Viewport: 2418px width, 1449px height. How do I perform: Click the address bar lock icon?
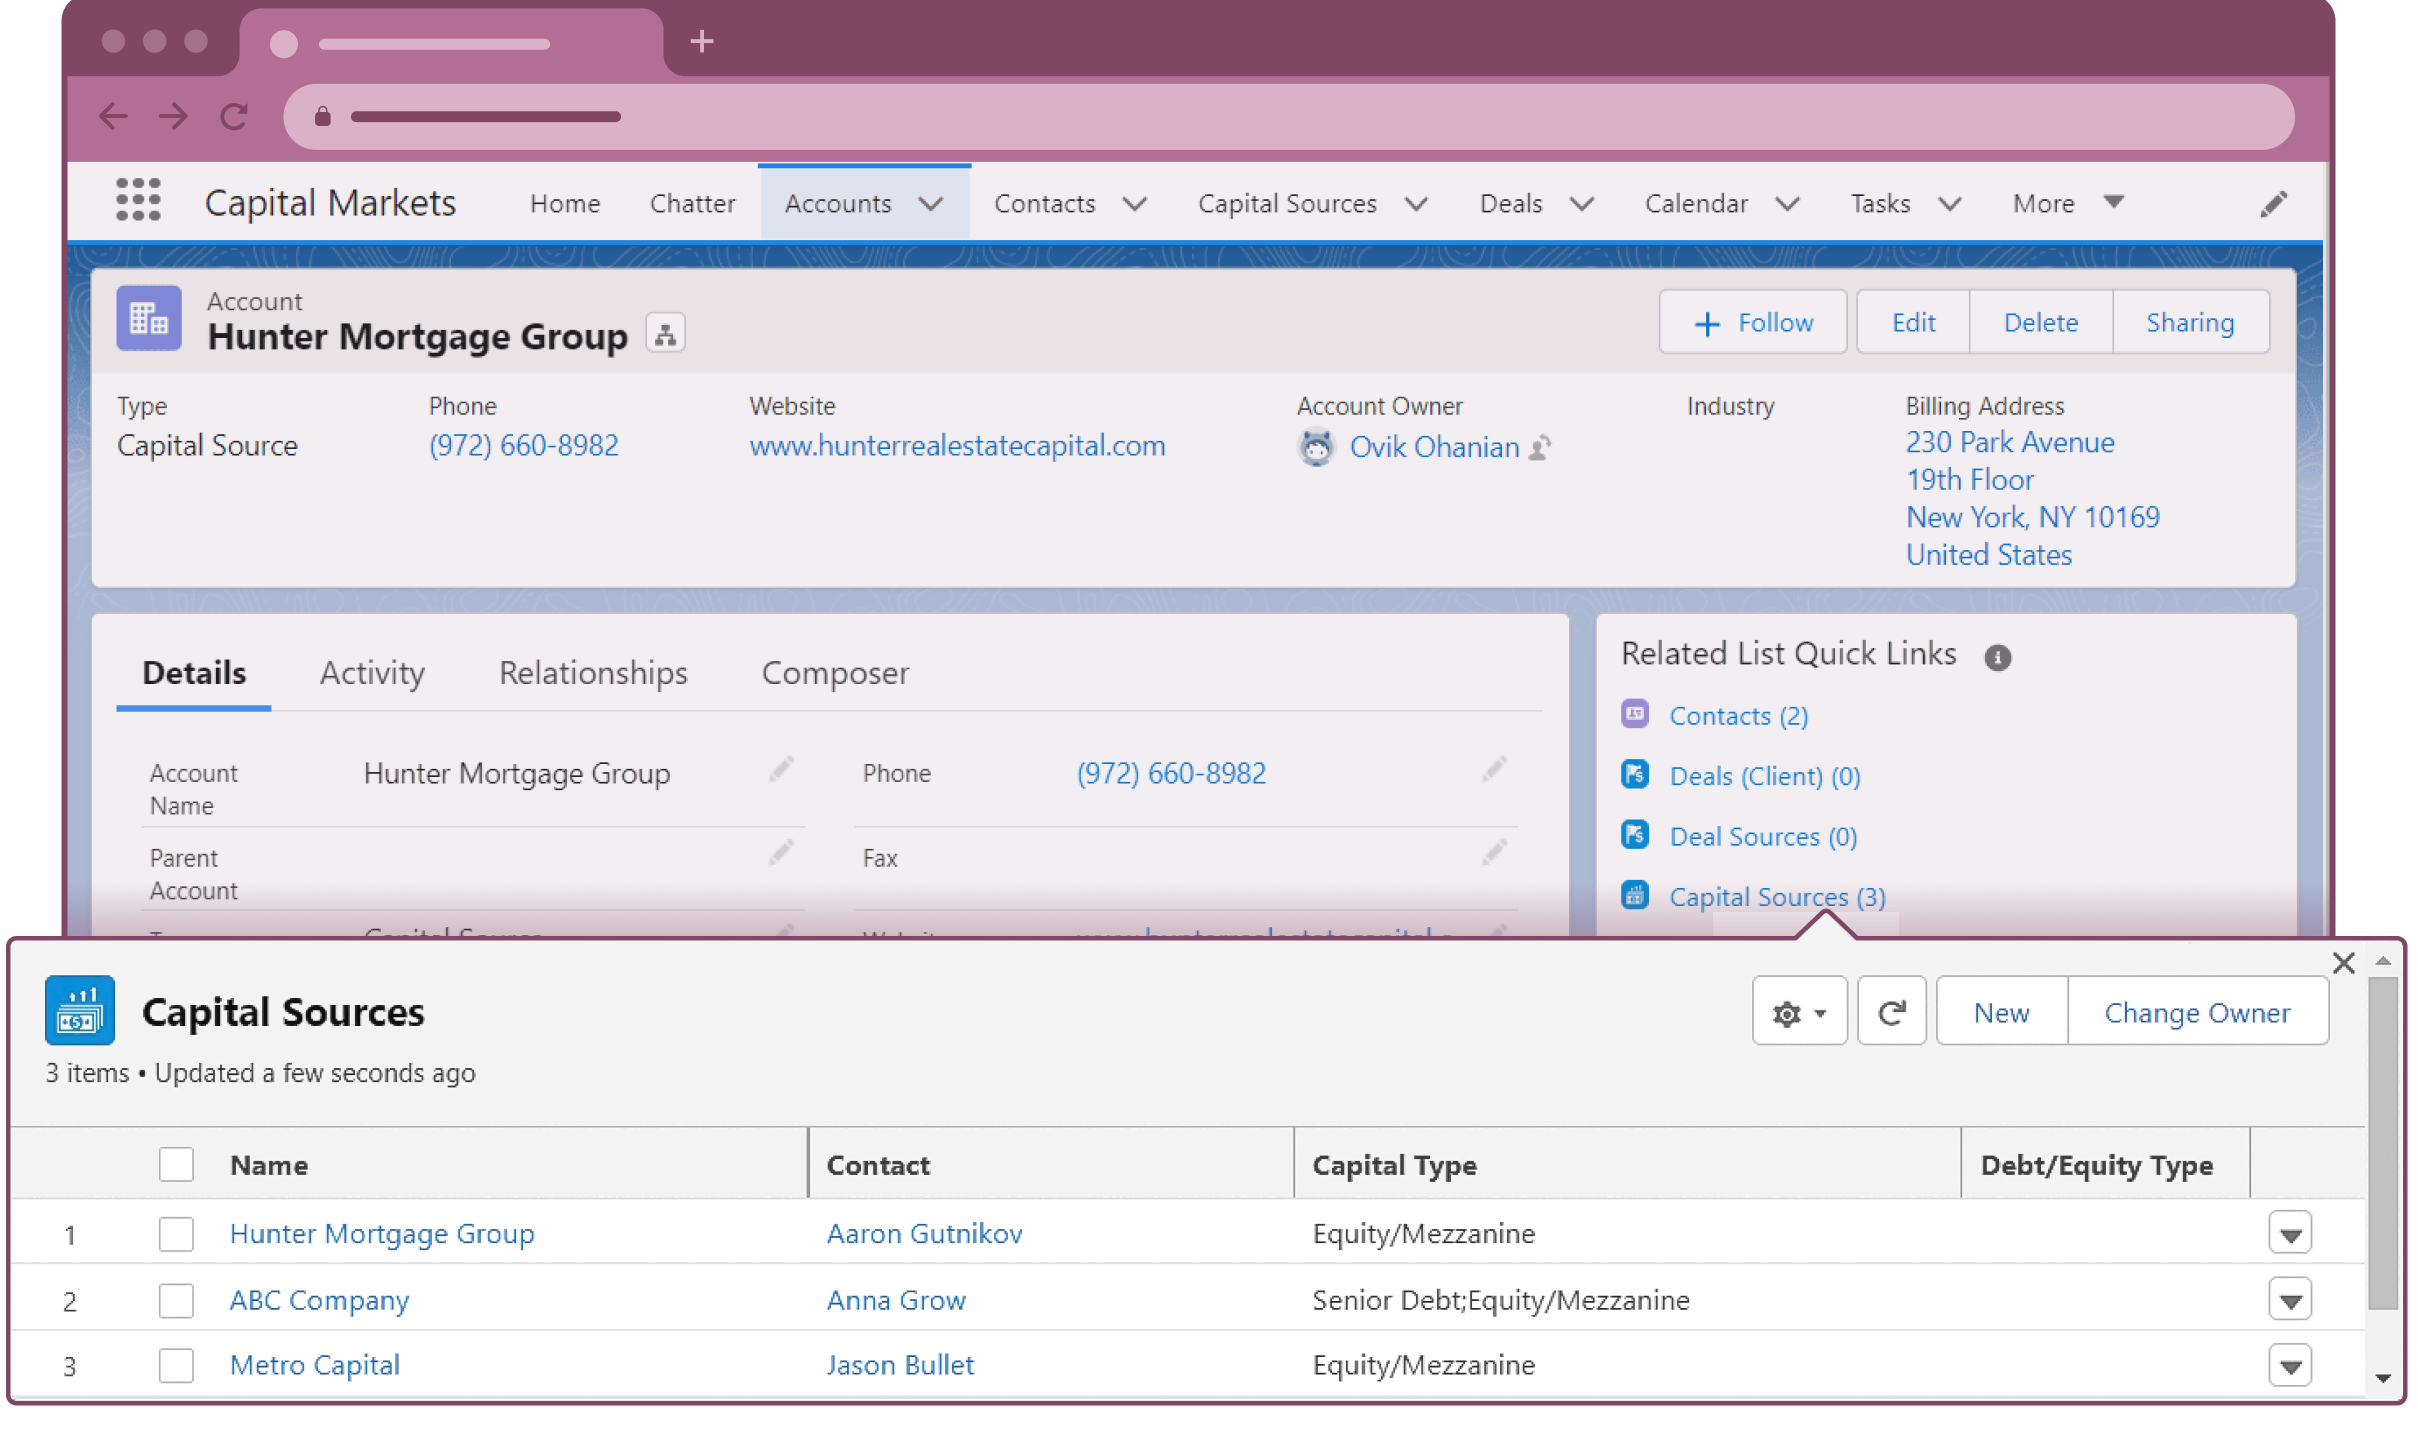[322, 117]
